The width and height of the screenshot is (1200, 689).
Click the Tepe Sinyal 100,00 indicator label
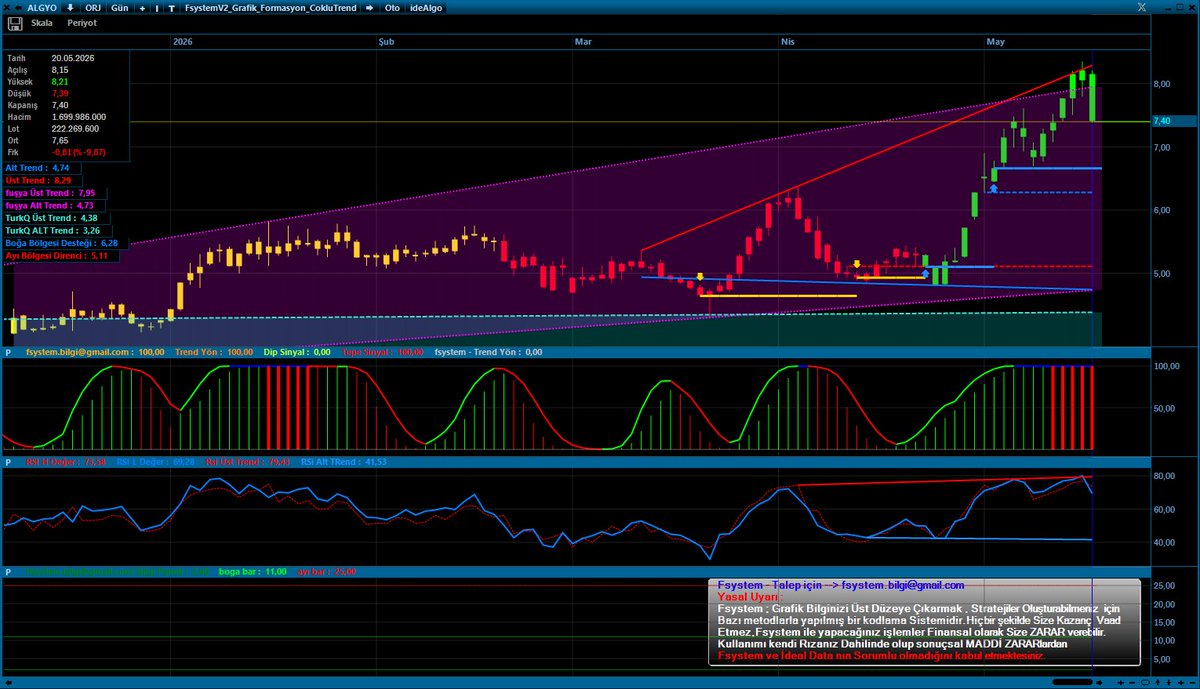(x=383, y=352)
